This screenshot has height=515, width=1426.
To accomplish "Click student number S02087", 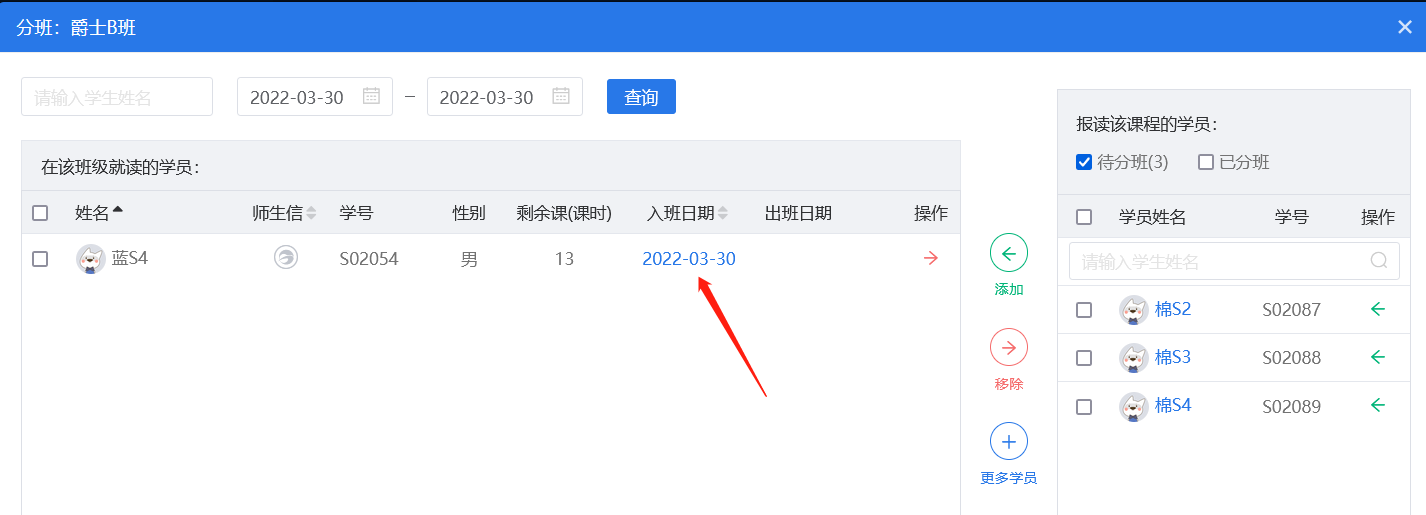I will (x=1291, y=310).
